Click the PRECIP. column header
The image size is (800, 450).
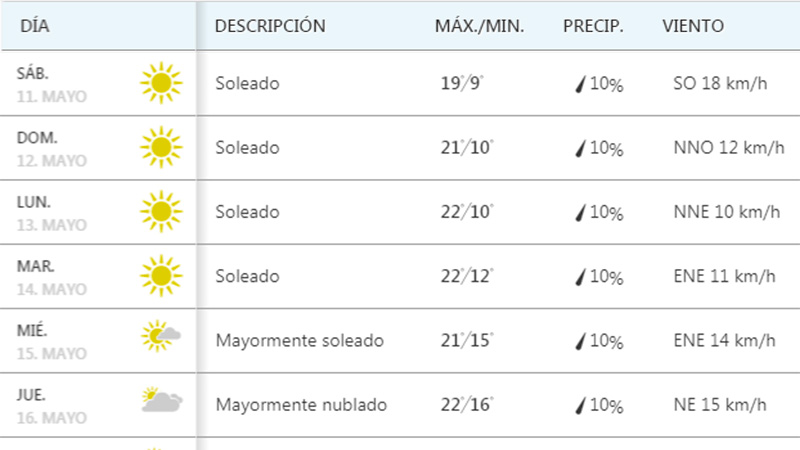pos(593,26)
